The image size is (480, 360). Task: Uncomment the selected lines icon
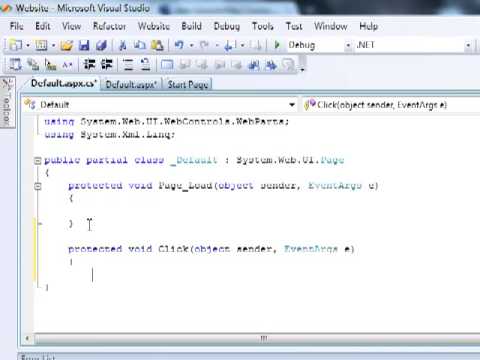tap(145, 64)
